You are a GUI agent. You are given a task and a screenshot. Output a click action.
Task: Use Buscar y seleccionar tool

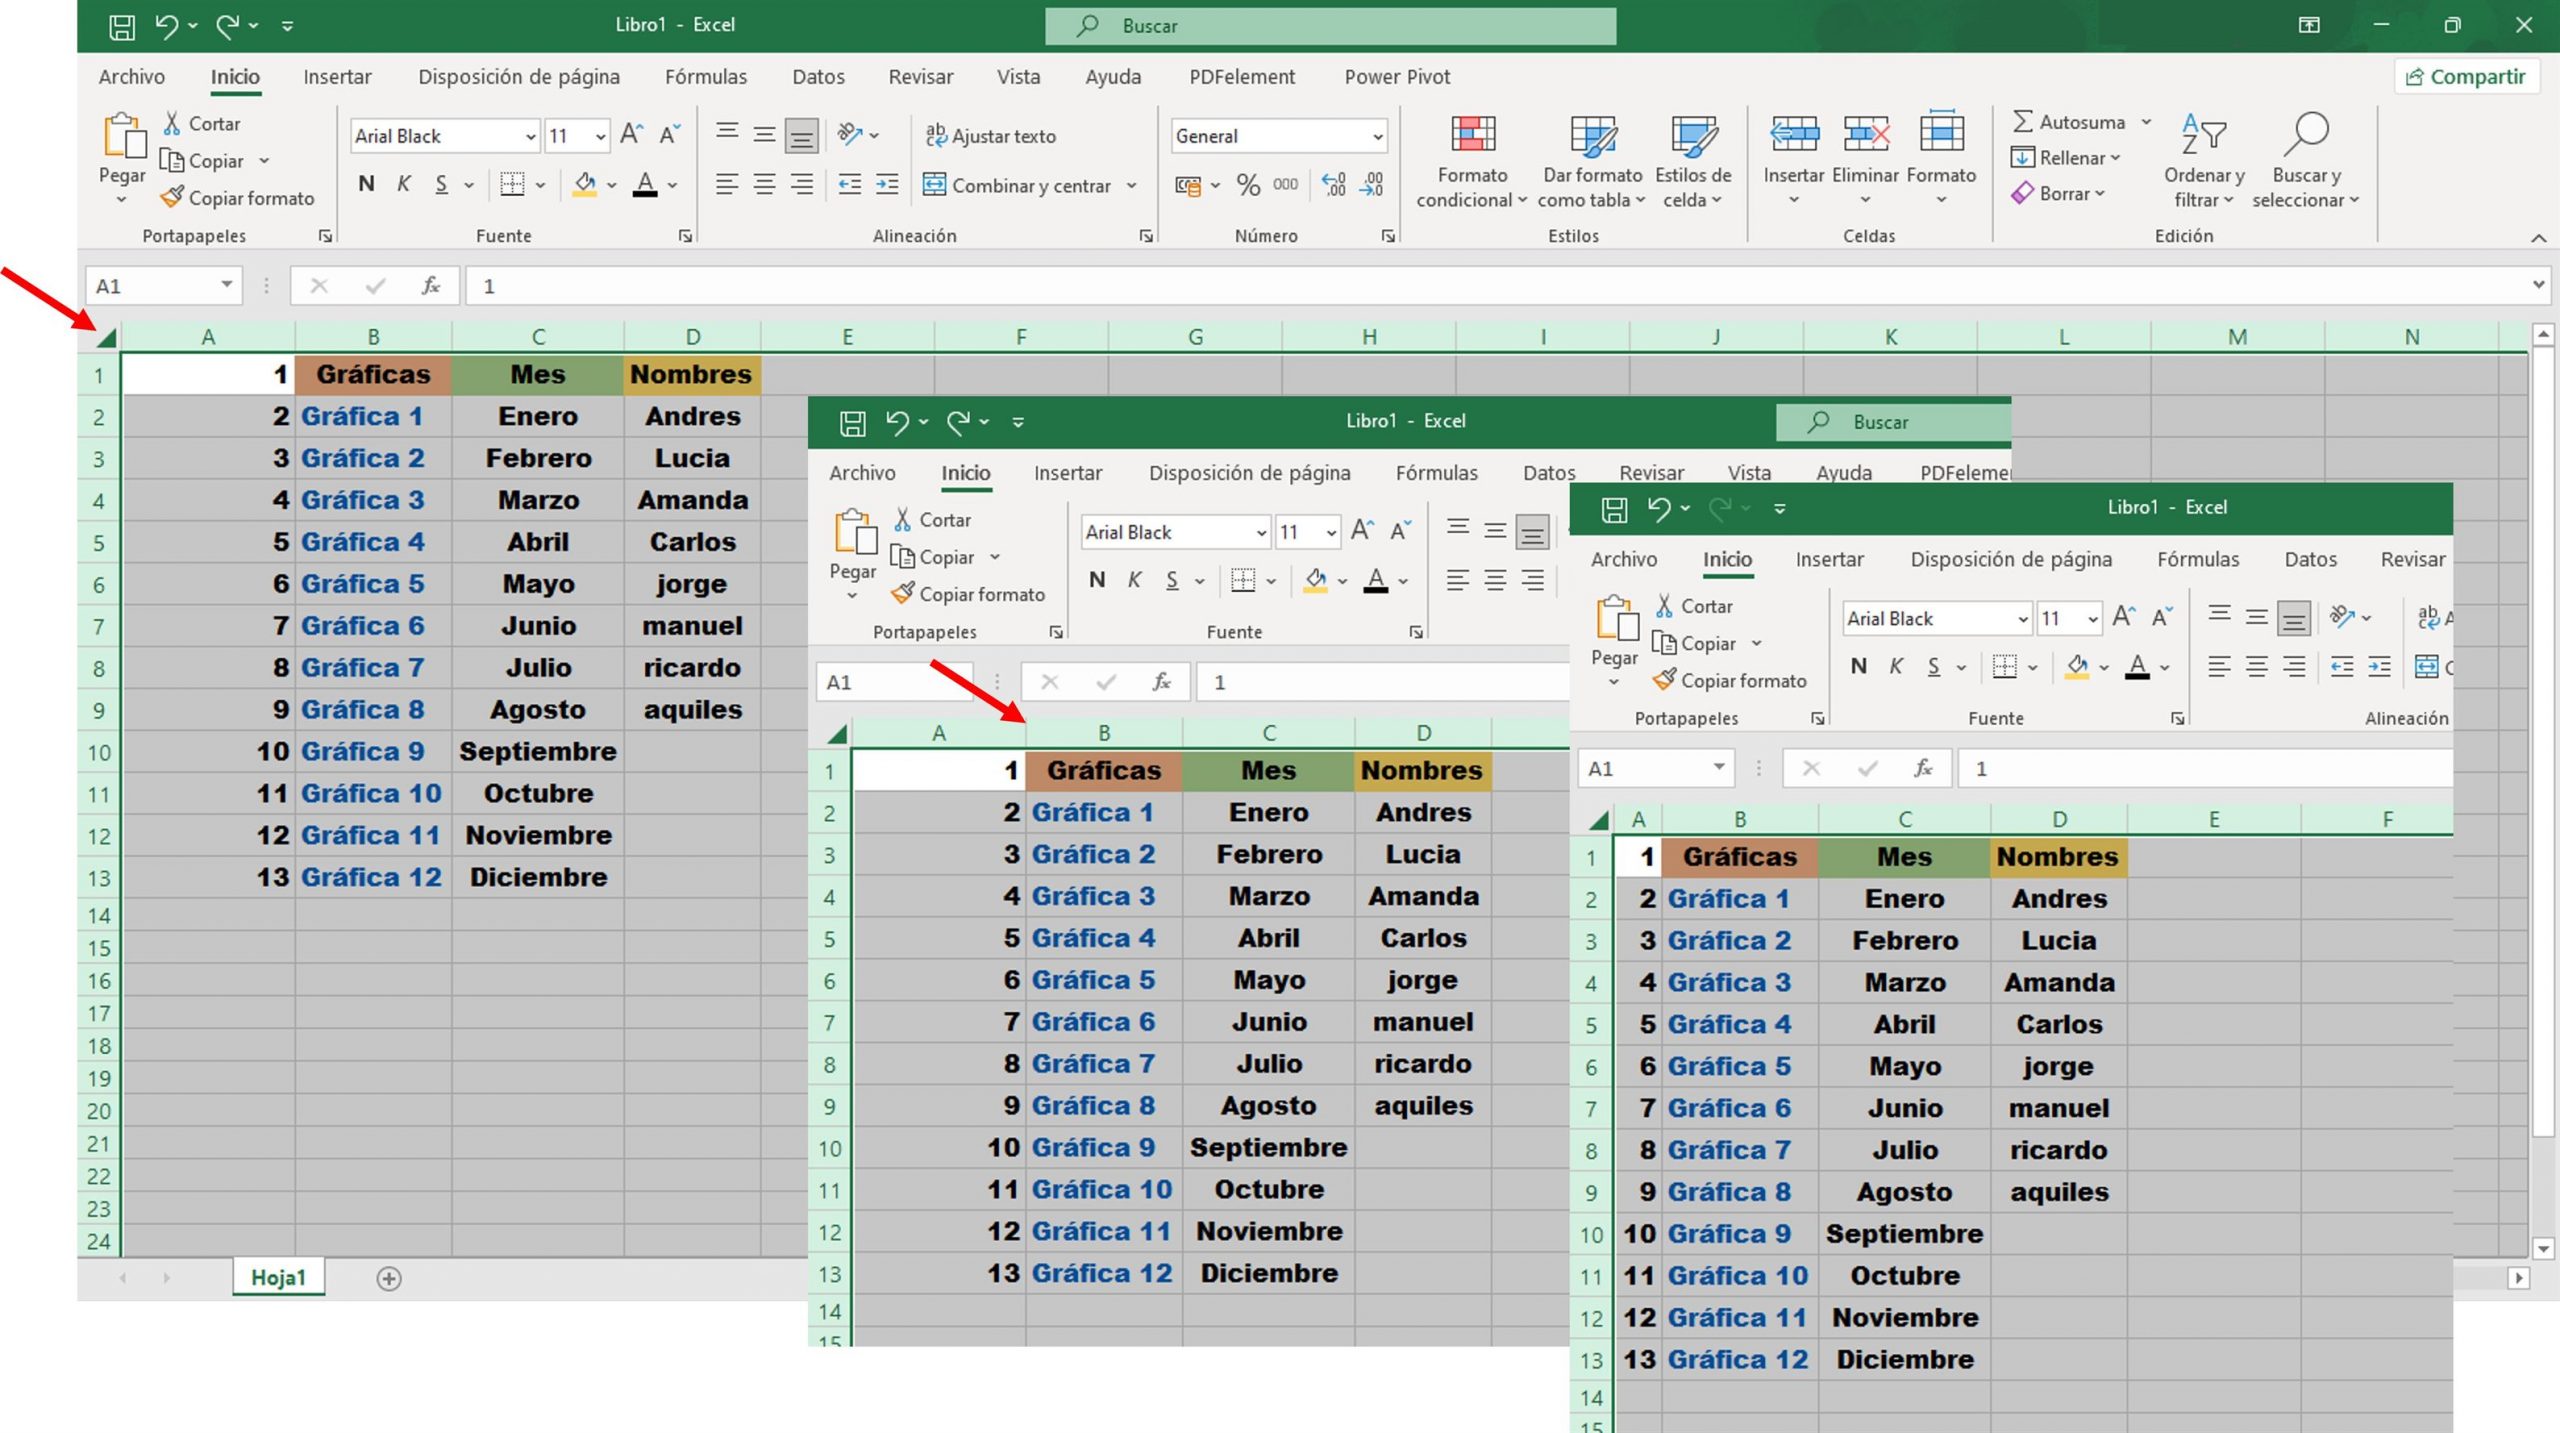(2307, 160)
